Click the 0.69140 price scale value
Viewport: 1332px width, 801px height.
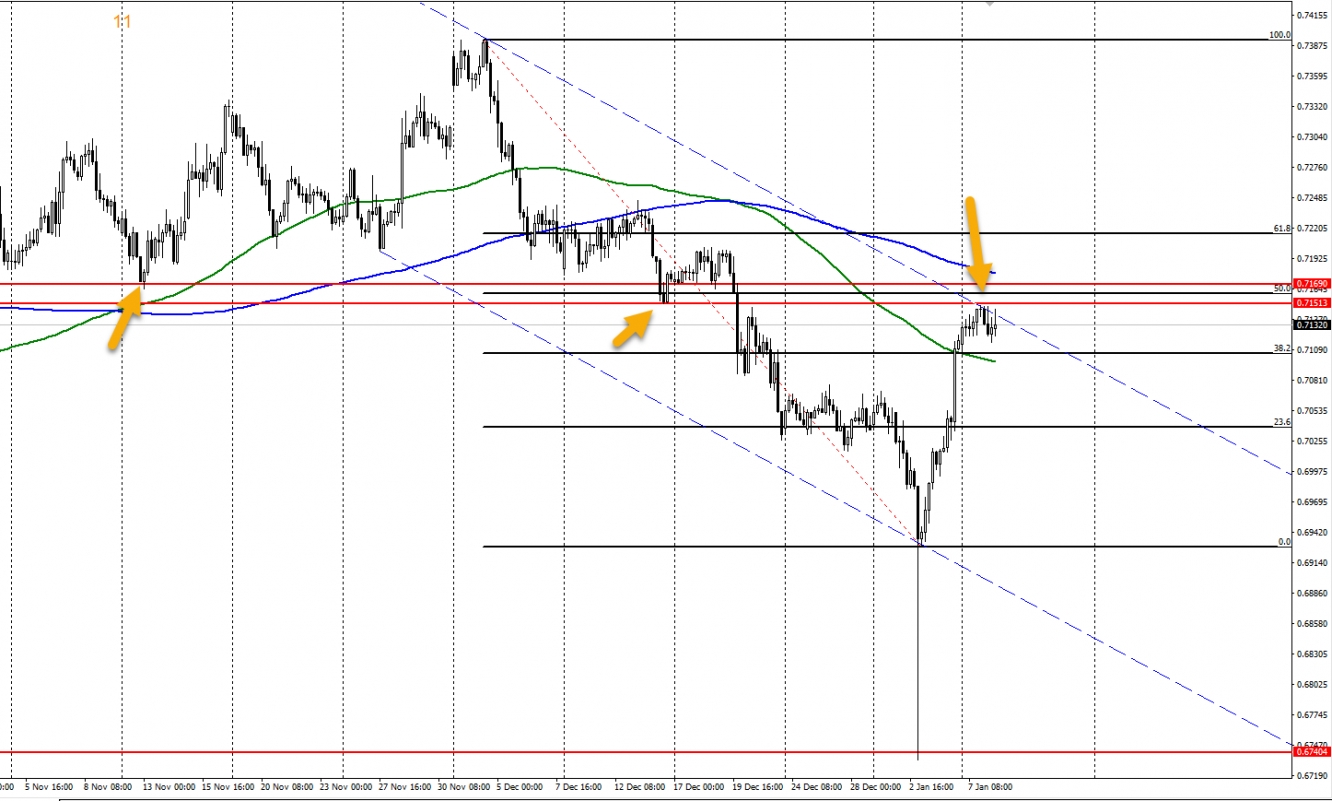click(1312, 564)
